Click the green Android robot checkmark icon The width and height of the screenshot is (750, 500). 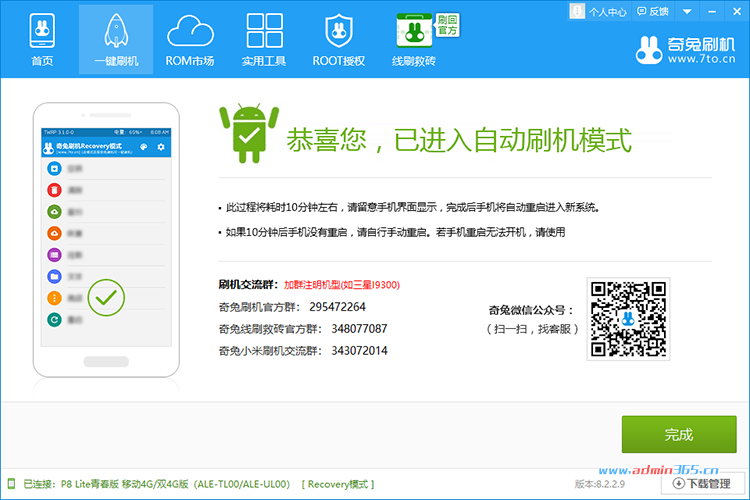click(249, 133)
